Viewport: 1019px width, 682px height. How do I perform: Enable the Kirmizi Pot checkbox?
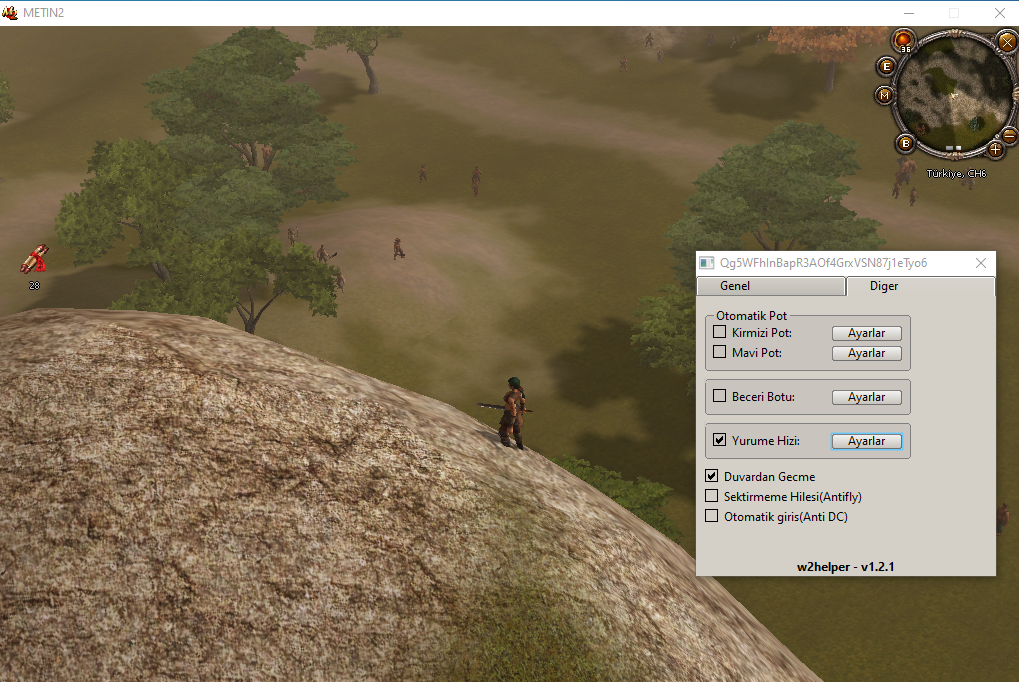[719, 332]
